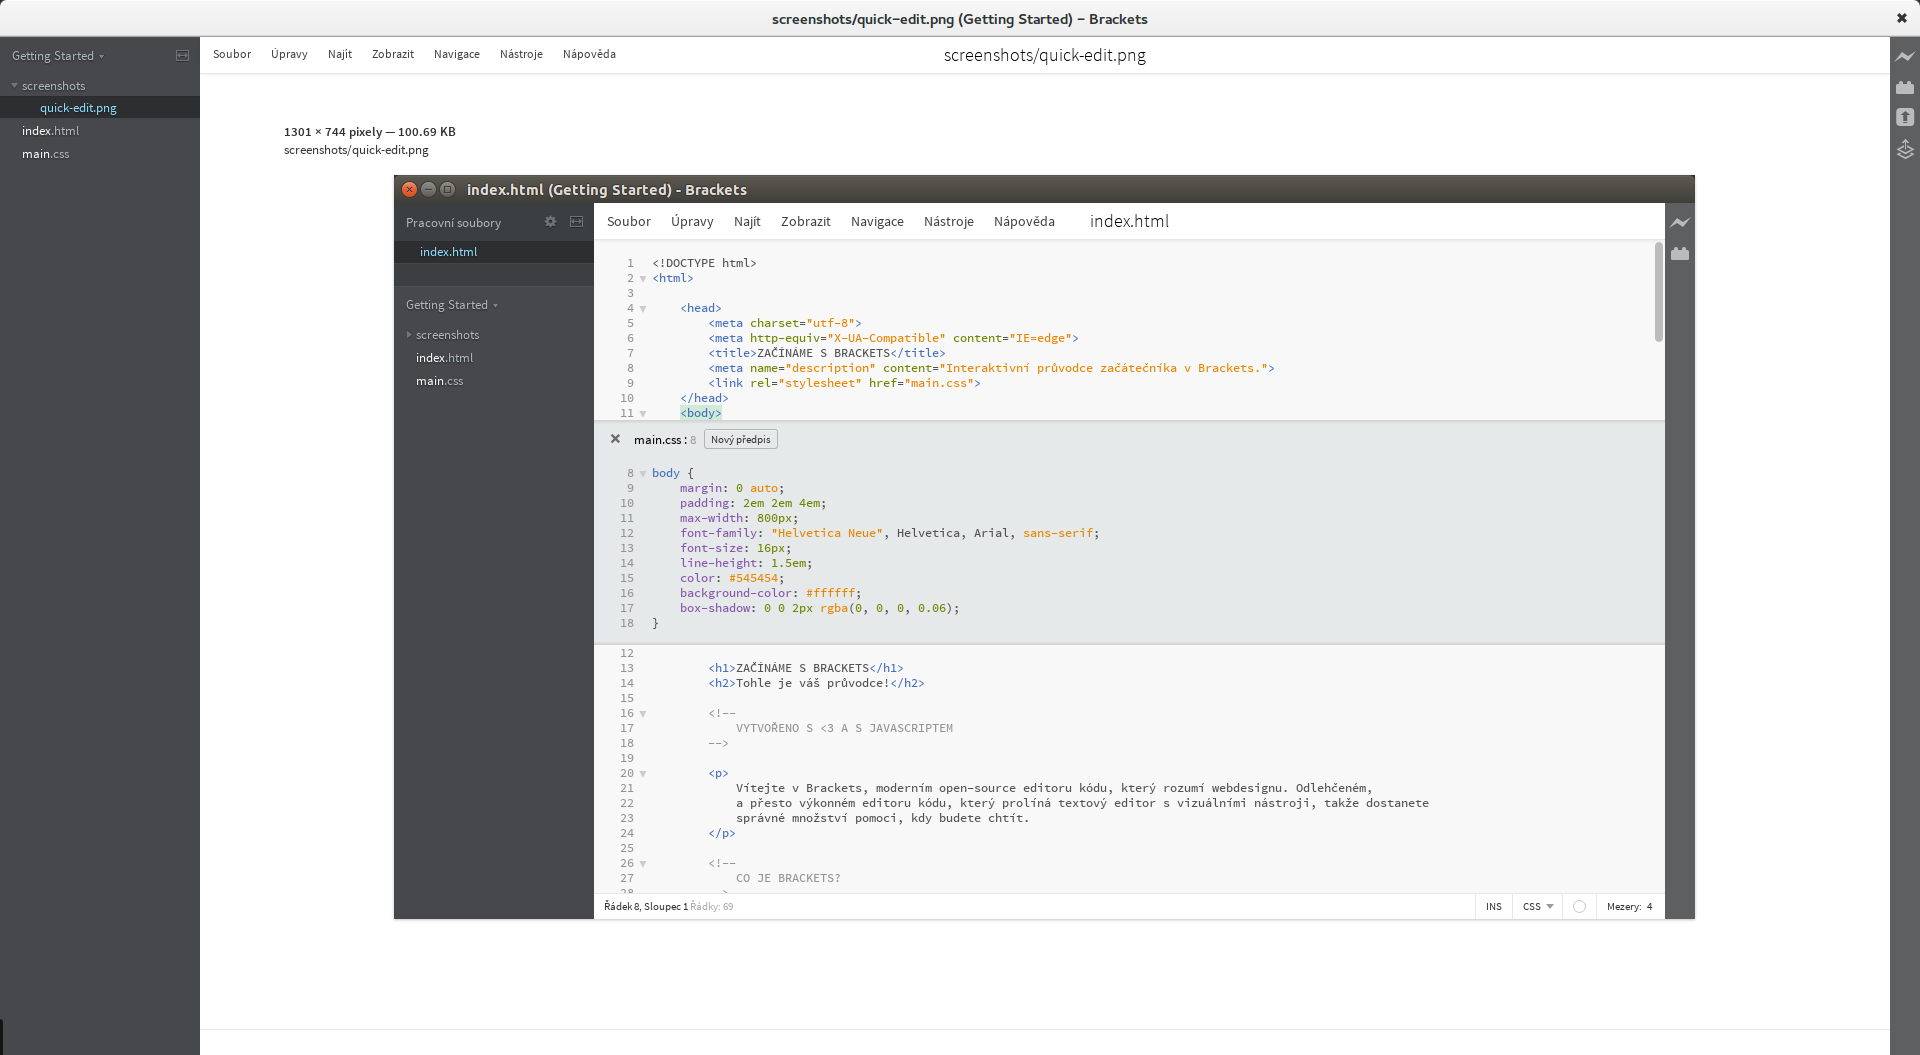The image size is (1920, 1055).
Task: Click the quick-edit.png image preview
Action: [1044, 547]
